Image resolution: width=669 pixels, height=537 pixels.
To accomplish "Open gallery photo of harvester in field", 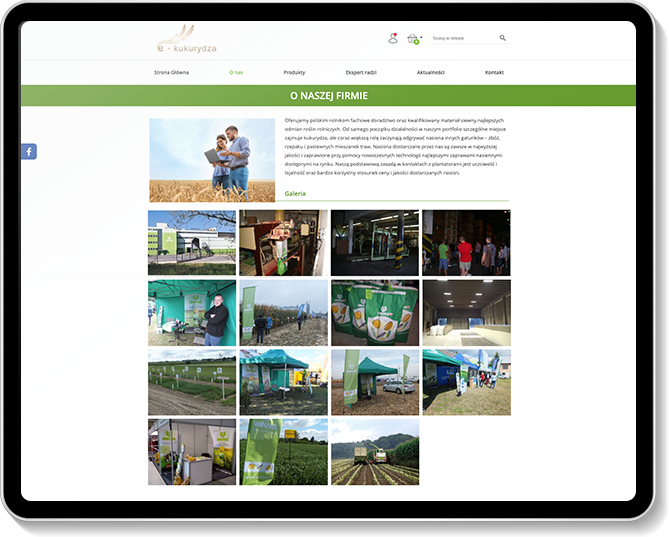I will click(375, 451).
